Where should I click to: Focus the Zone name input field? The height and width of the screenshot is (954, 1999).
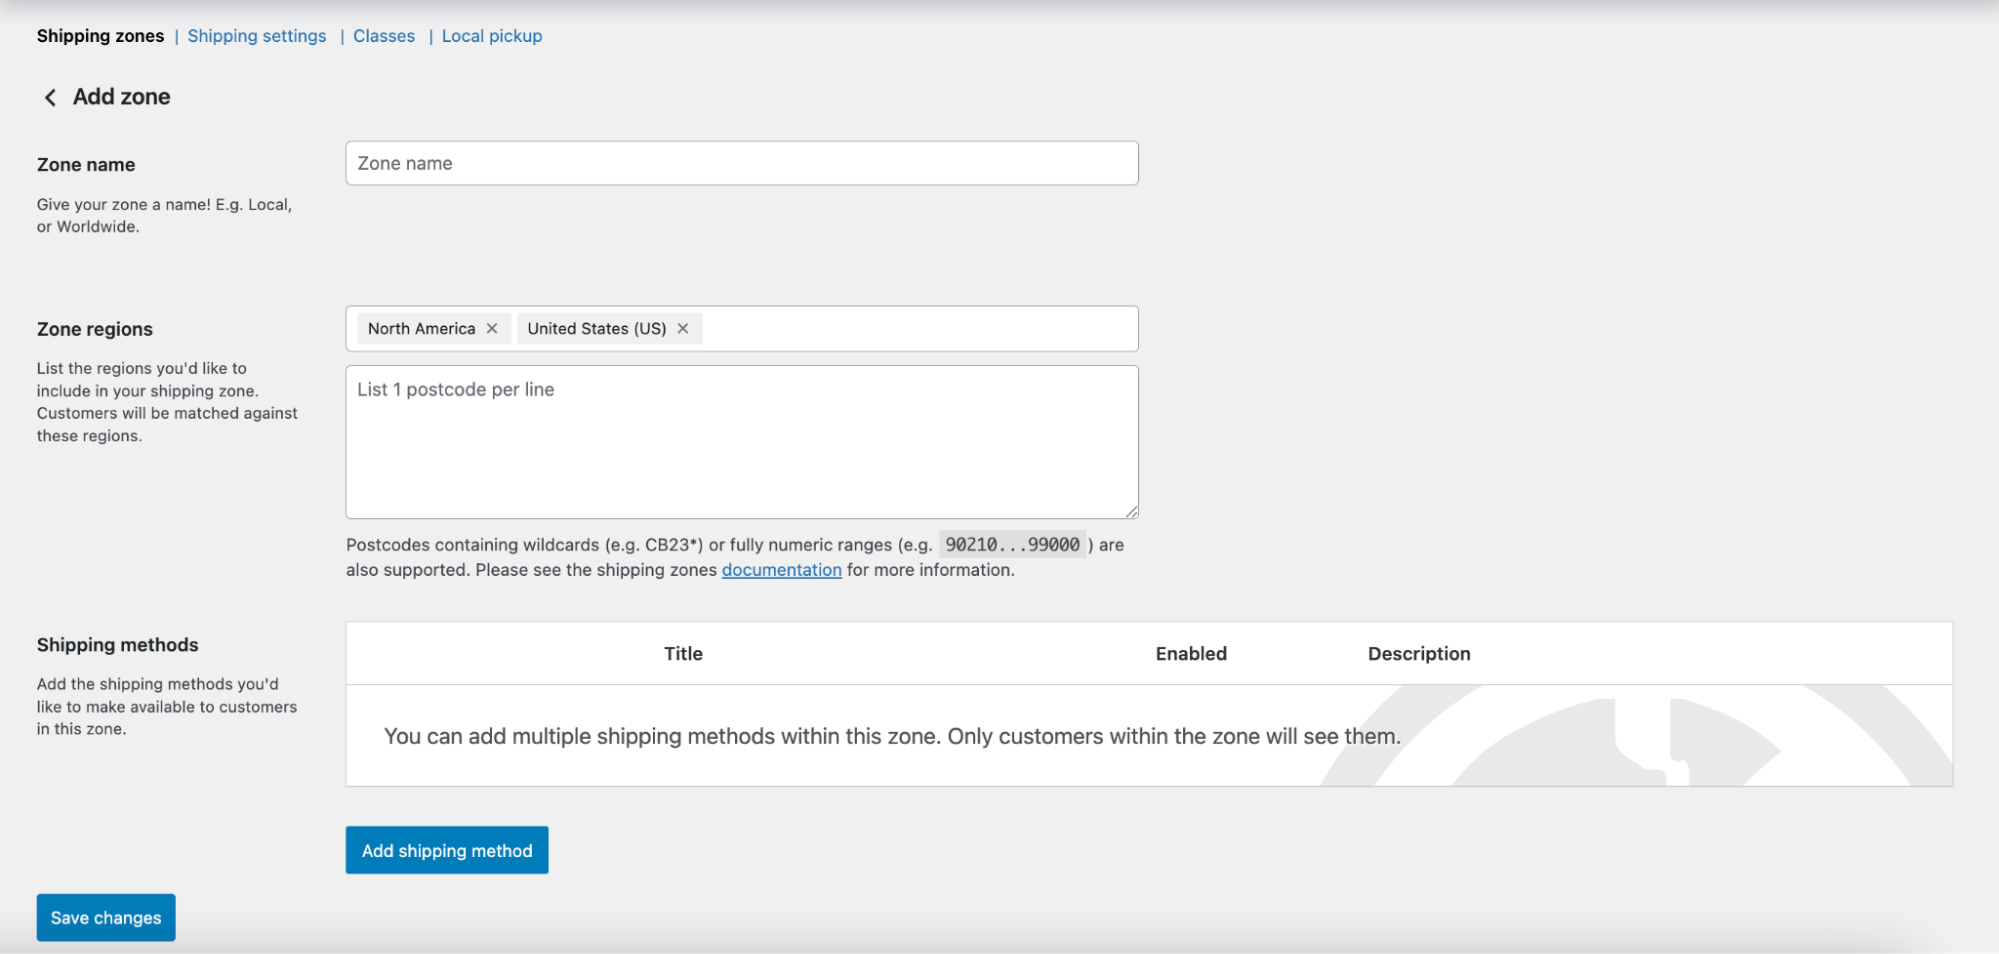pyautogui.click(x=740, y=162)
